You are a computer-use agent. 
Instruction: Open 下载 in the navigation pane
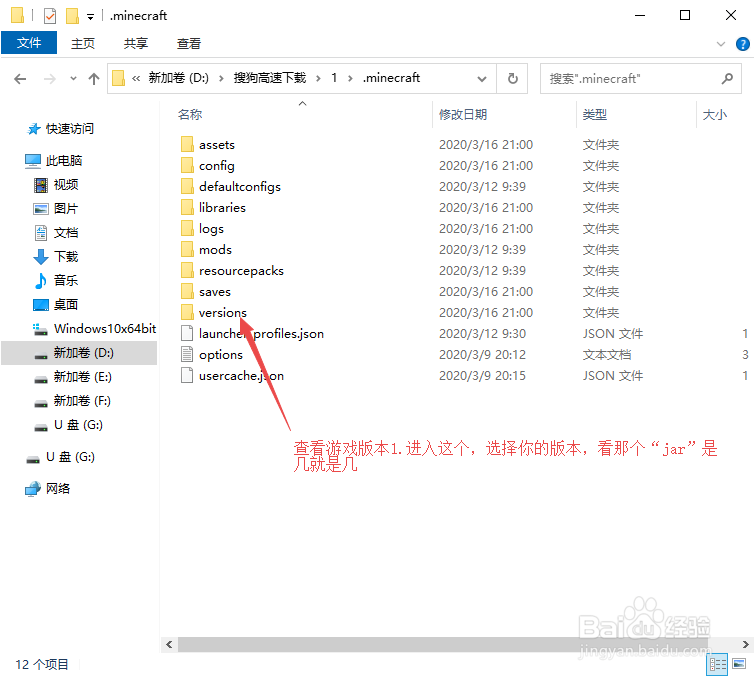coord(65,257)
